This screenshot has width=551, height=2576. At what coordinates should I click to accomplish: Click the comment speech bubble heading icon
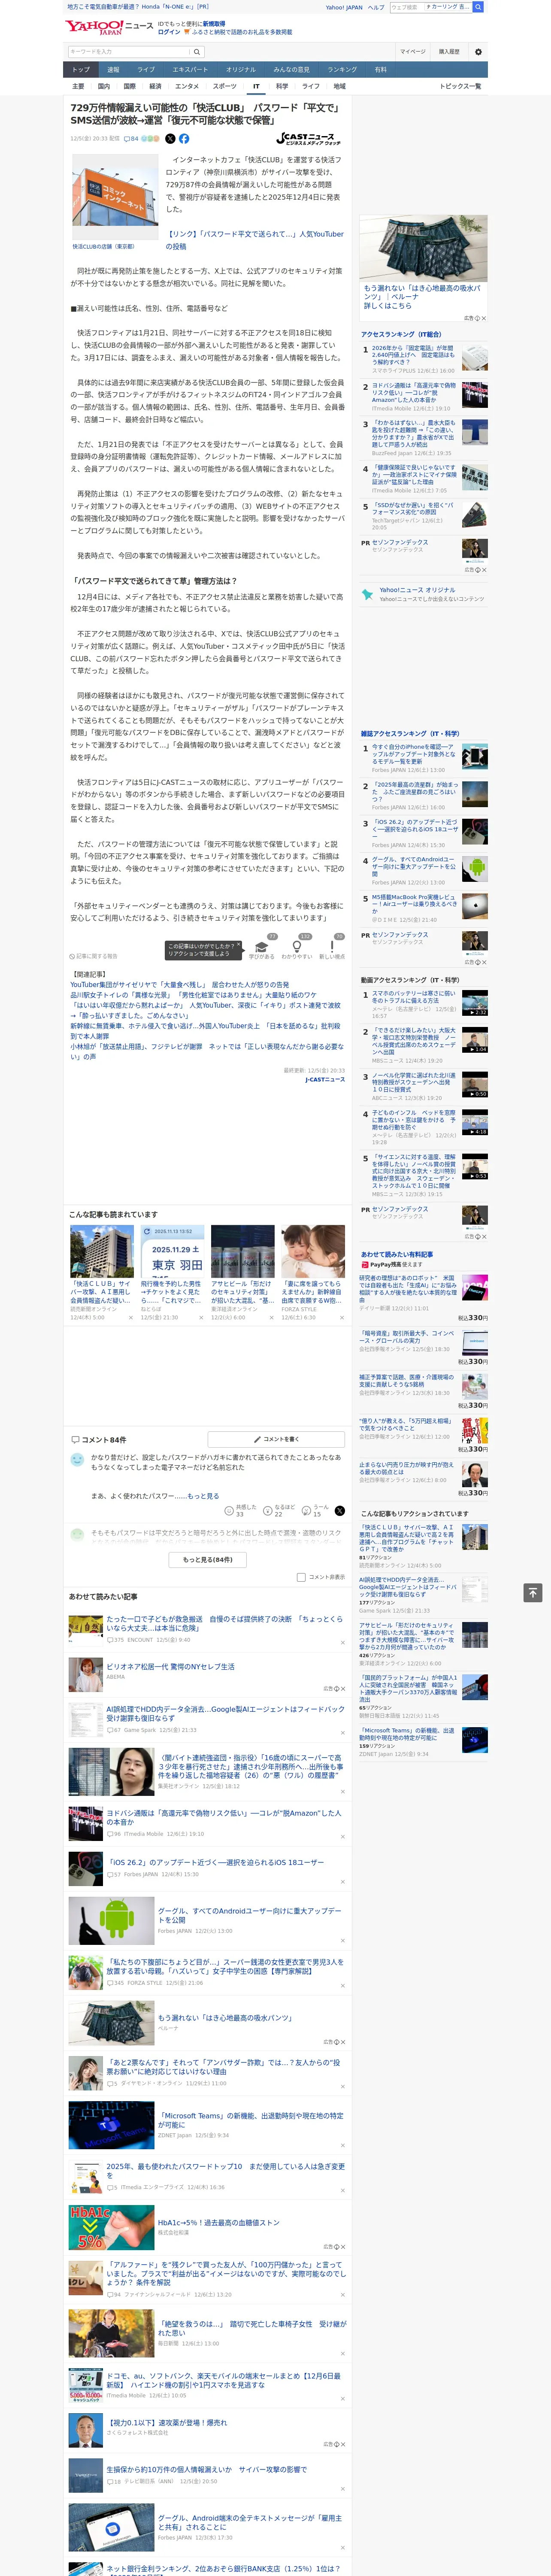click(x=75, y=1440)
